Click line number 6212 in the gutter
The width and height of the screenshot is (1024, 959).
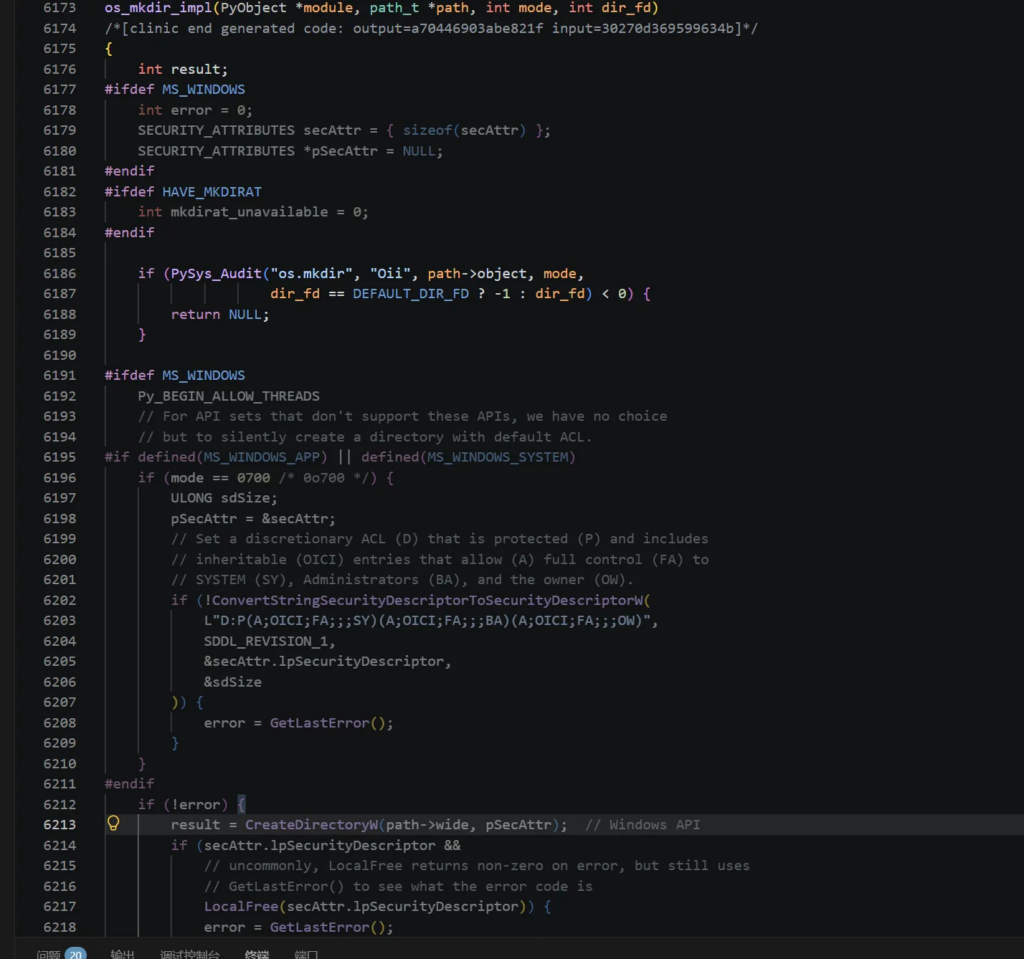click(59, 804)
